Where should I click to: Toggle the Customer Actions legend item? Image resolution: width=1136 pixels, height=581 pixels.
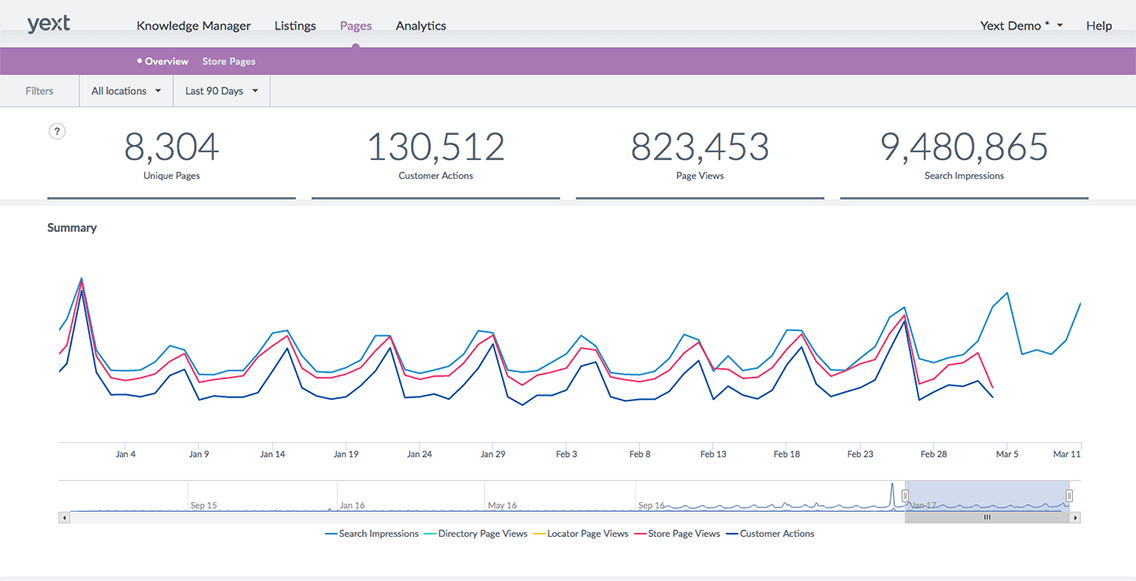[x=779, y=533]
